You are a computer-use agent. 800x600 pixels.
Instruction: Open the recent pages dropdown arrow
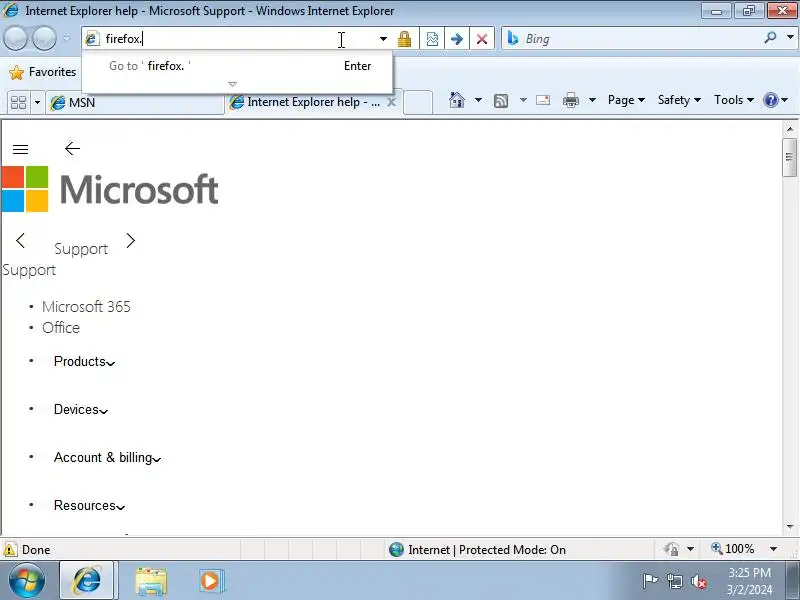67,38
